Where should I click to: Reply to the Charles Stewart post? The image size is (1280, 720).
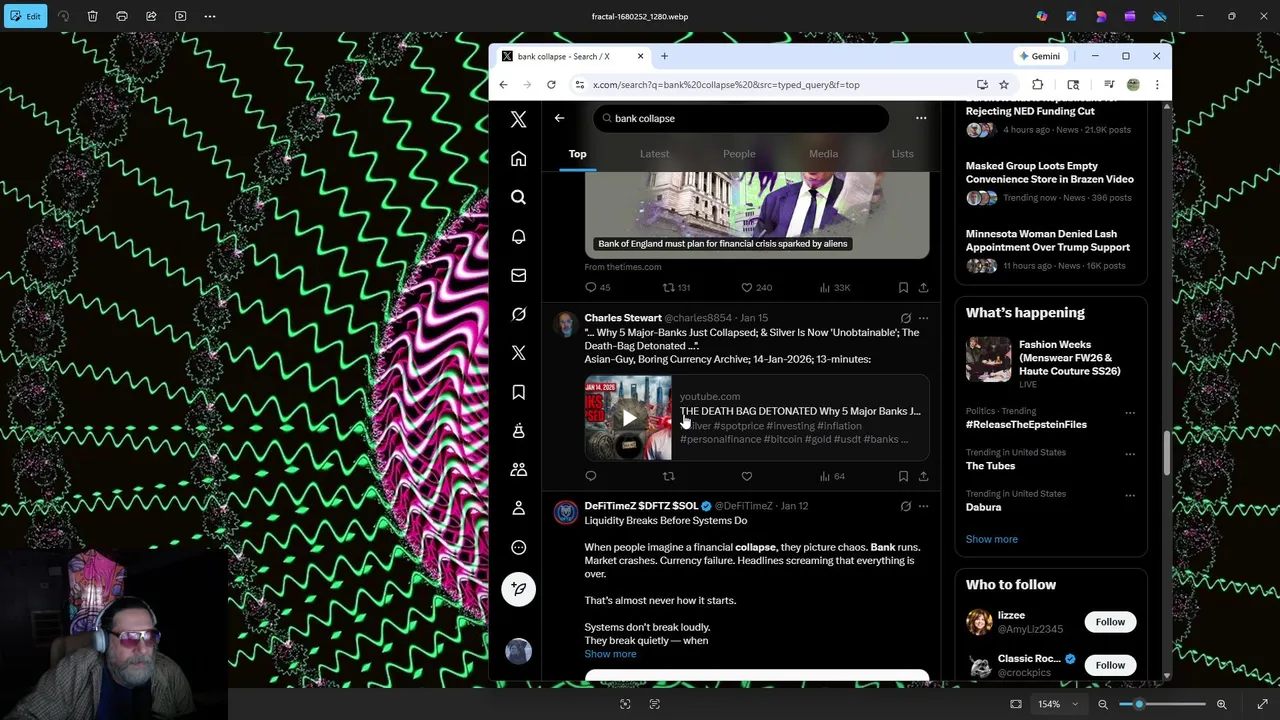[590, 476]
